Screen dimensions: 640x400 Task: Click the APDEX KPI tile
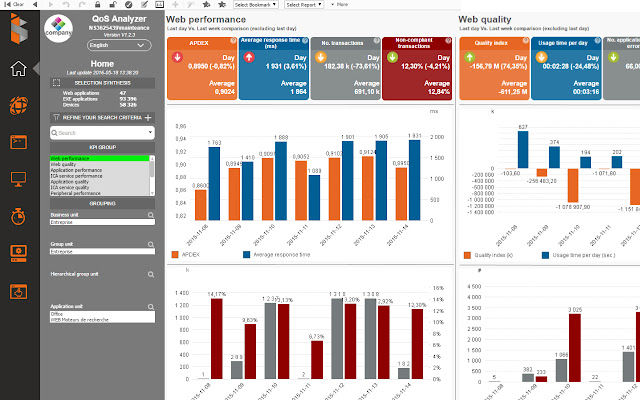coord(202,68)
